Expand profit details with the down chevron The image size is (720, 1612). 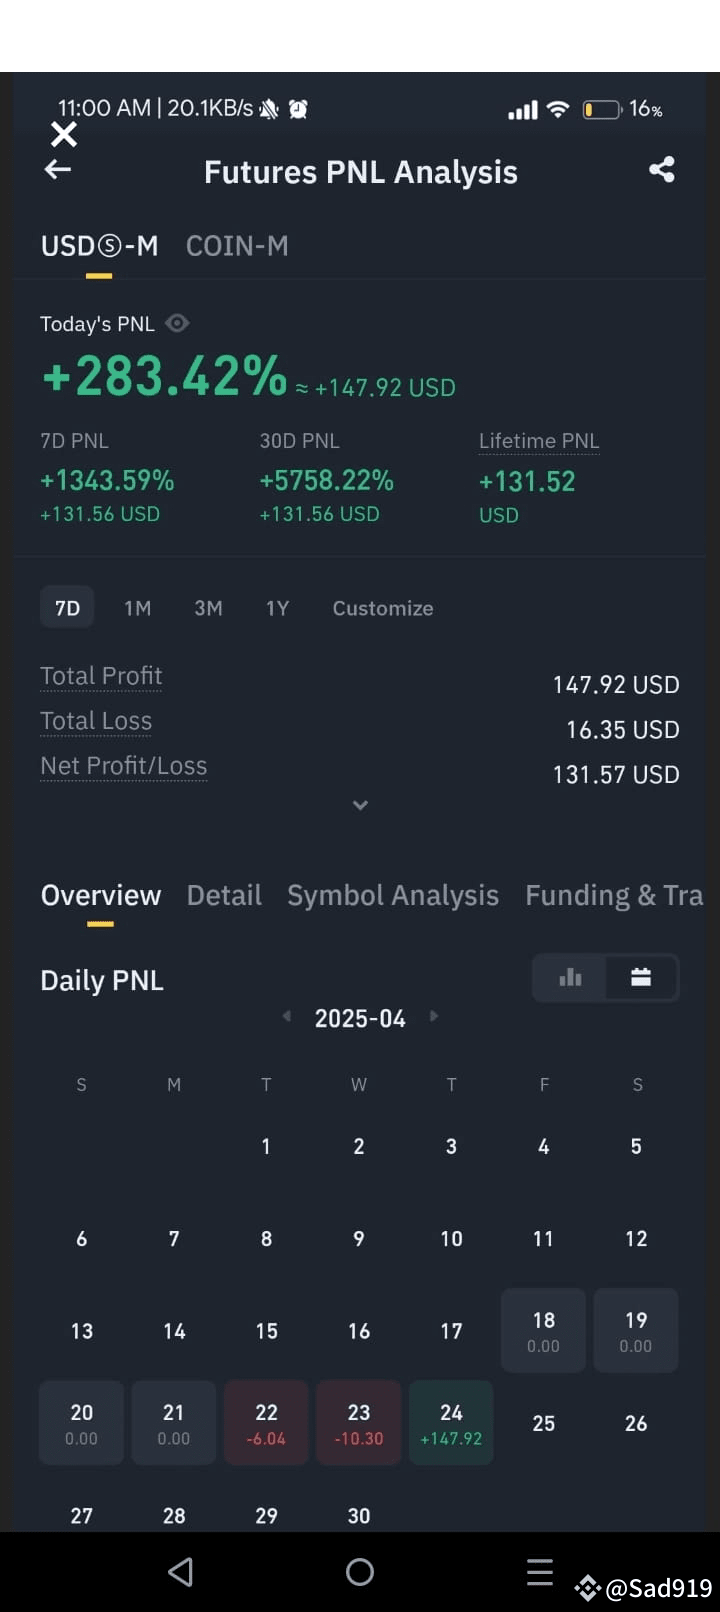click(x=360, y=805)
